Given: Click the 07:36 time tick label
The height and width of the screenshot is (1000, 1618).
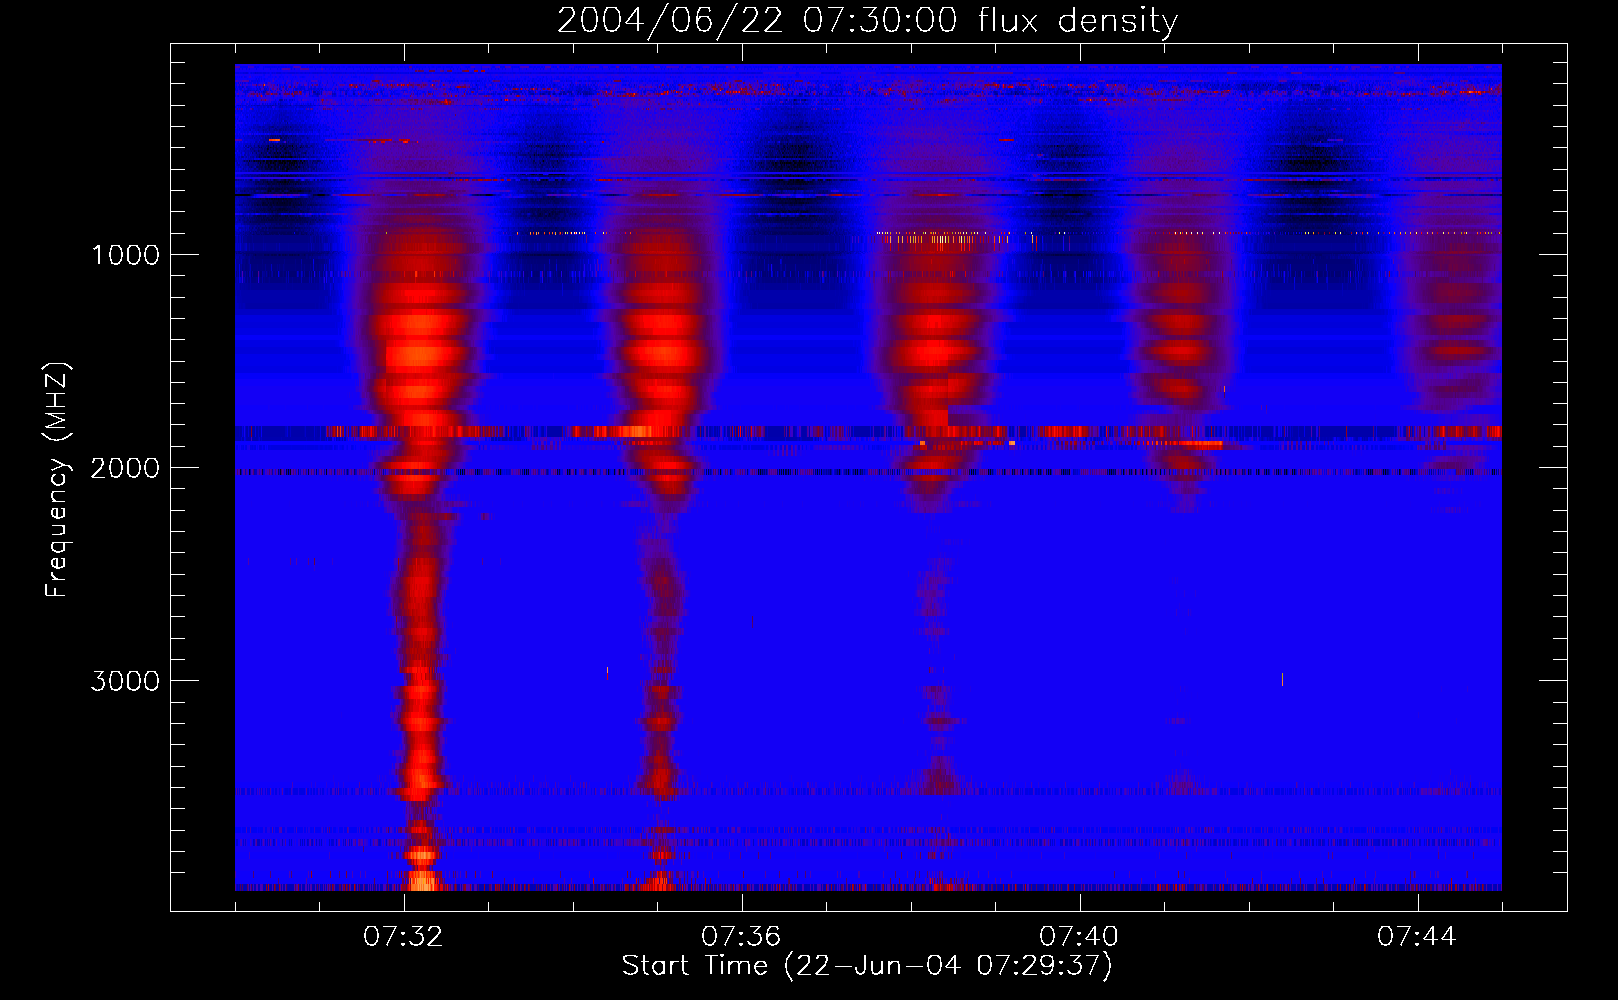Looking at the screenshot, I should pyautogui.click(x=741, y=937).
